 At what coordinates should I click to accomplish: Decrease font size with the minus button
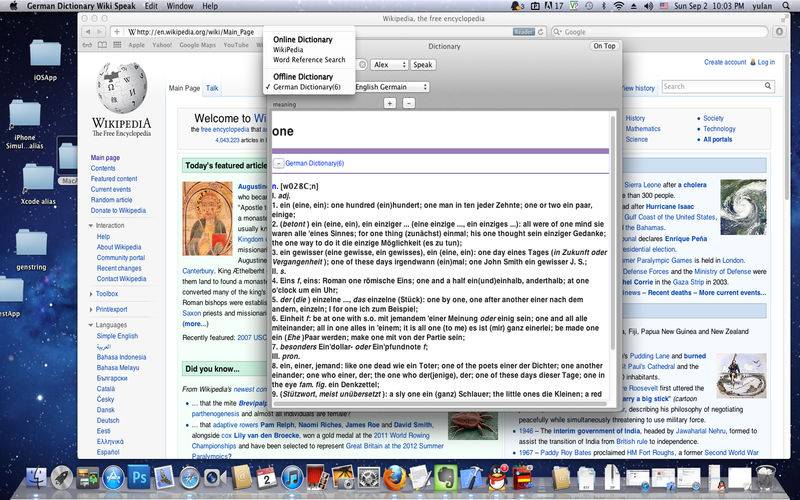click(x=409, y=103)
